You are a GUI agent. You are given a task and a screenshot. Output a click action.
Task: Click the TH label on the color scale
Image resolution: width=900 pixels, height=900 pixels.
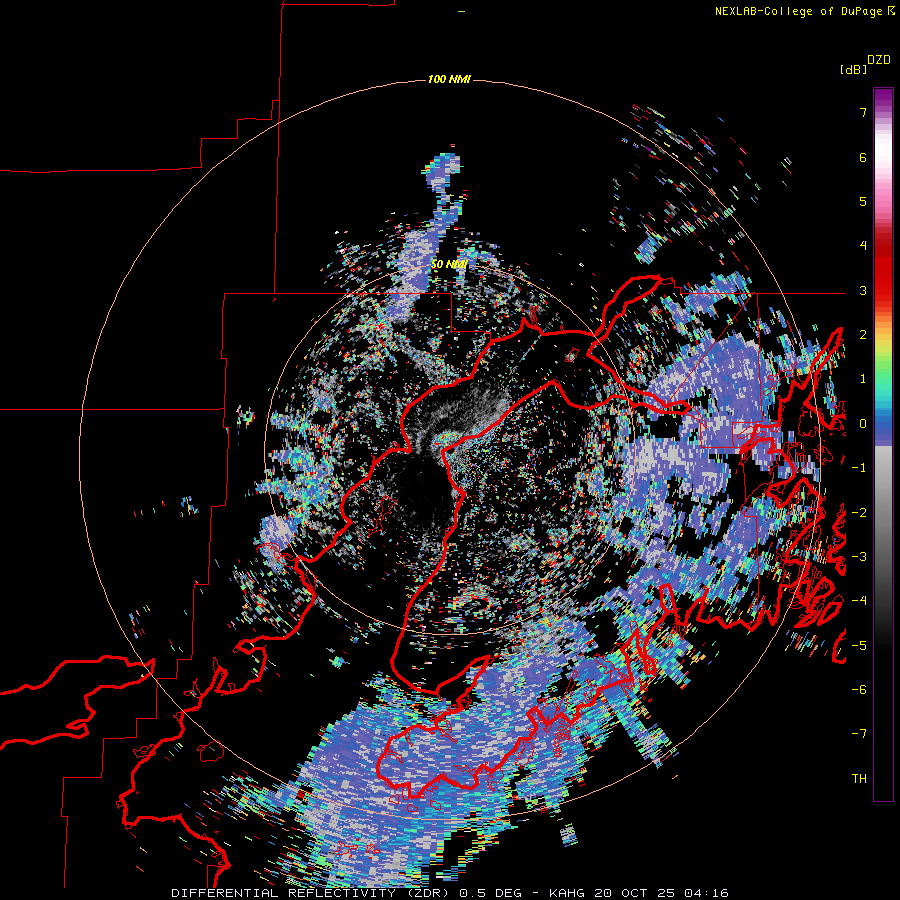pos(859,779)
